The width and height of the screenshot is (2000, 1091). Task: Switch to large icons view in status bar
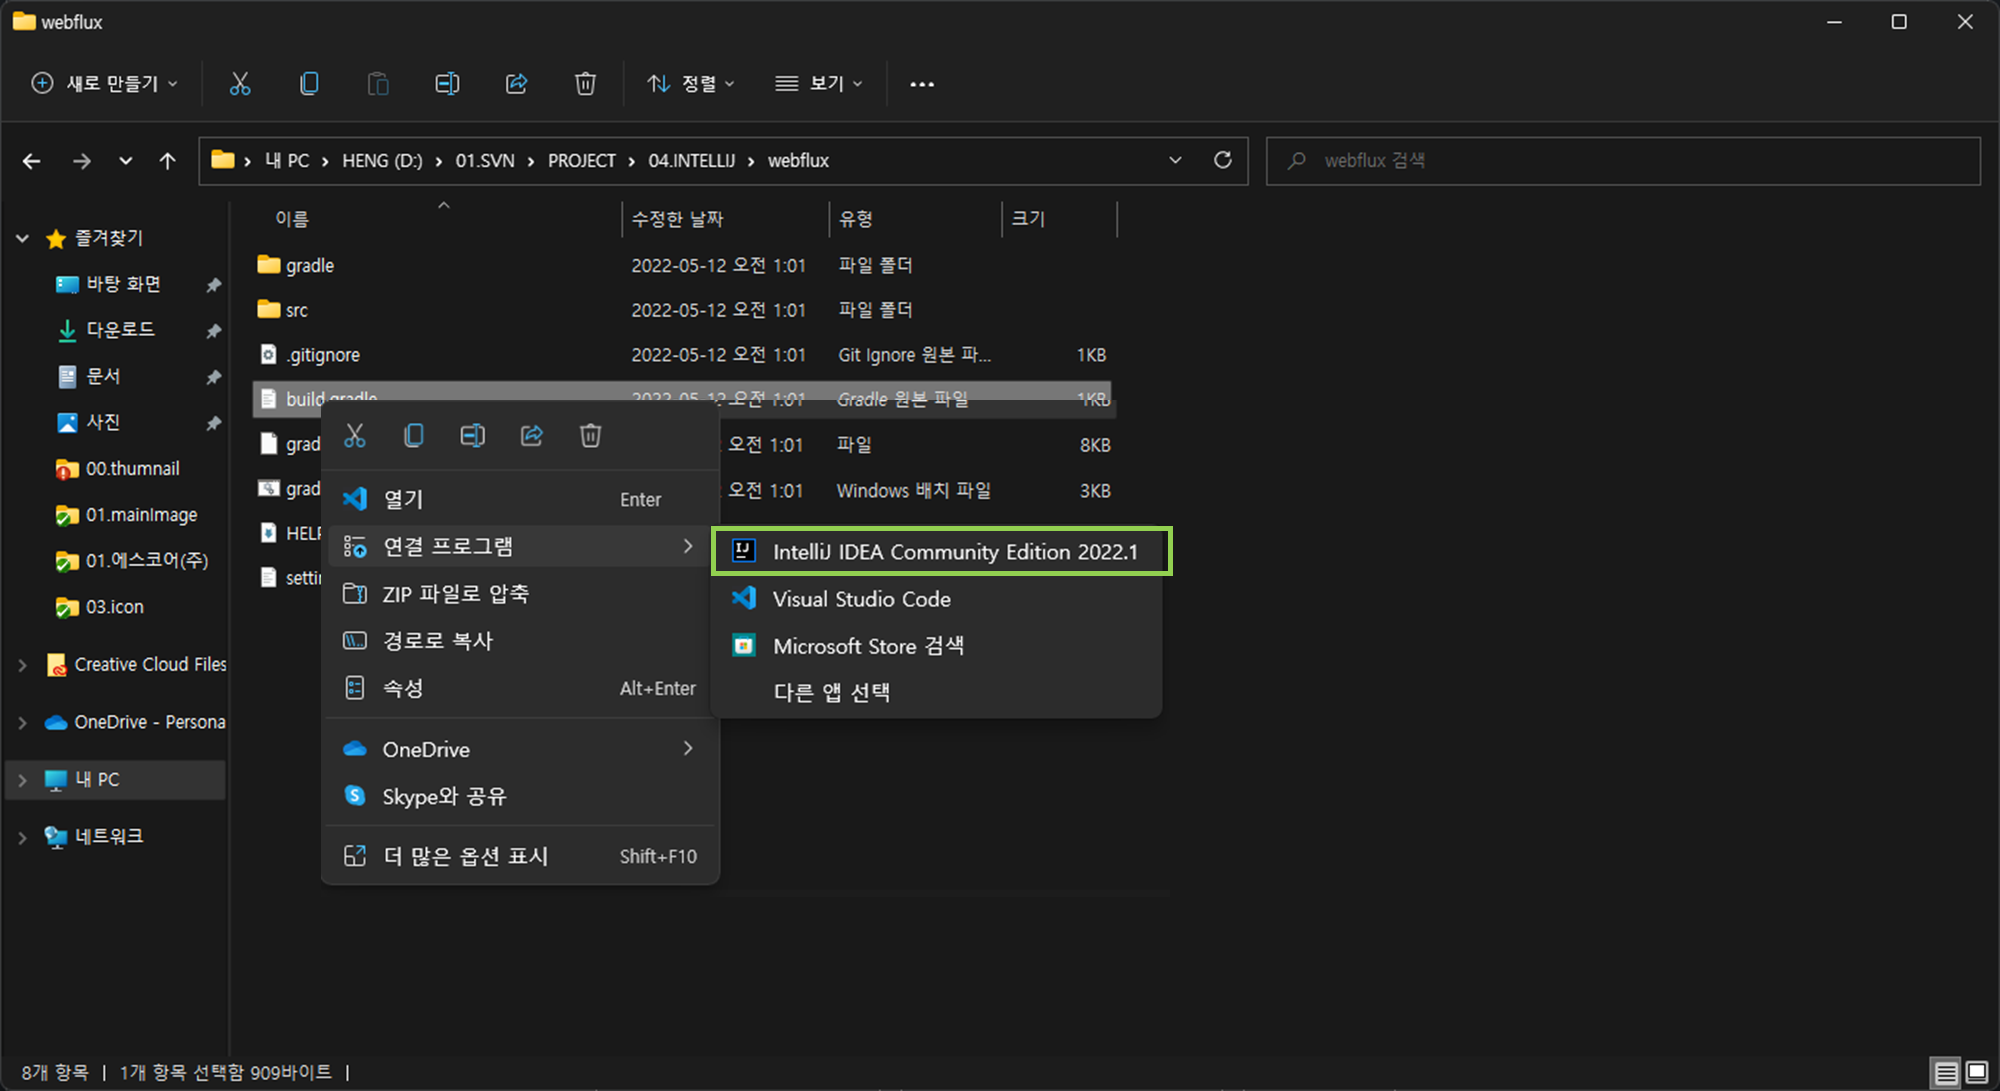click(1977, 1072)
